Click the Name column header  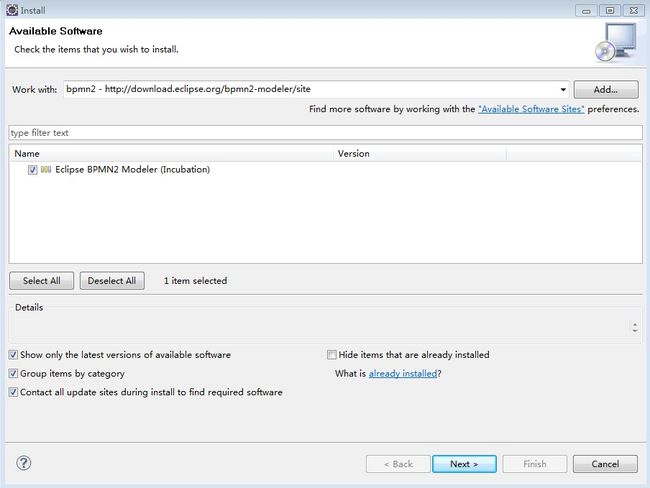click(x=171, y=153)
